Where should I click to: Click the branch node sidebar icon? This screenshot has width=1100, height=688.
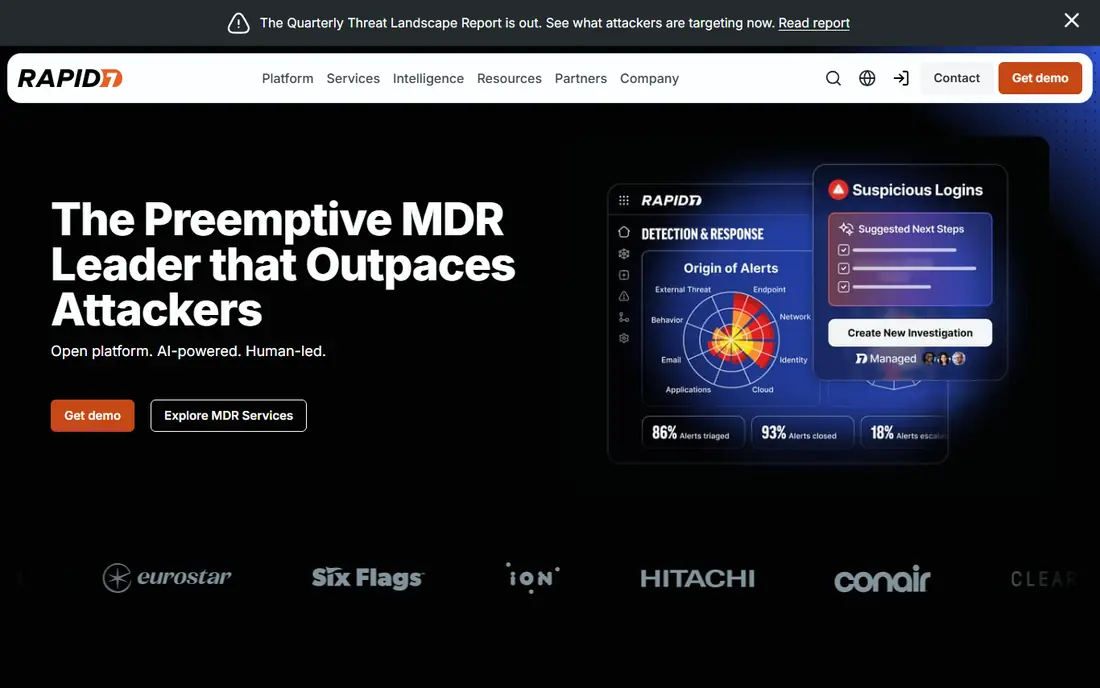click(x=624, y=317)
